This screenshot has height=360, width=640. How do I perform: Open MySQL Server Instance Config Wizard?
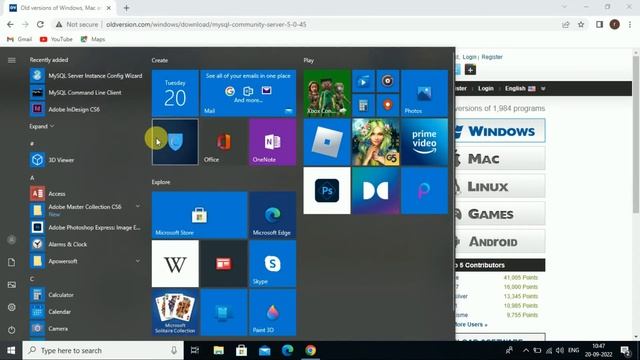[86, 76]
